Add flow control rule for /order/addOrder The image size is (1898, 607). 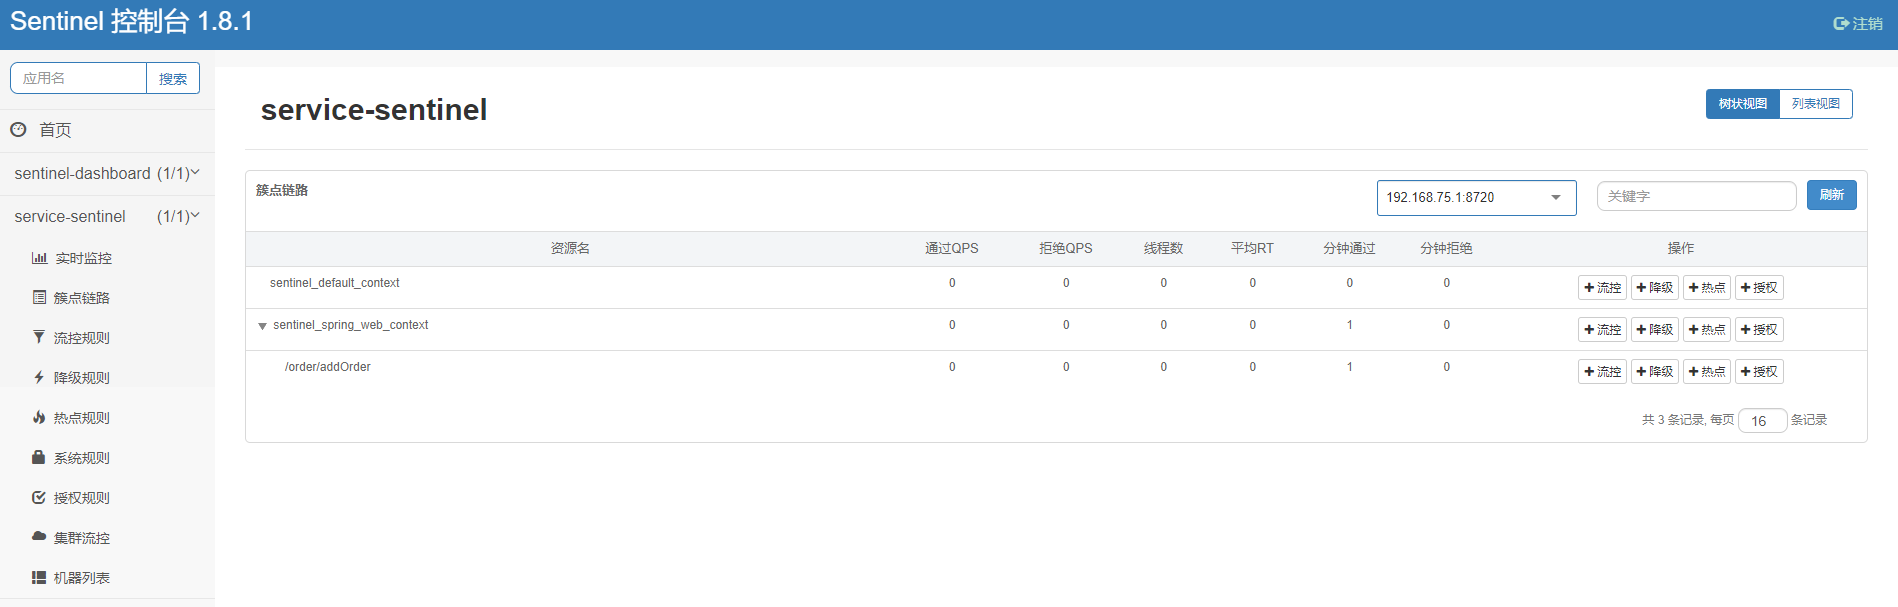tap(1602, 372)
